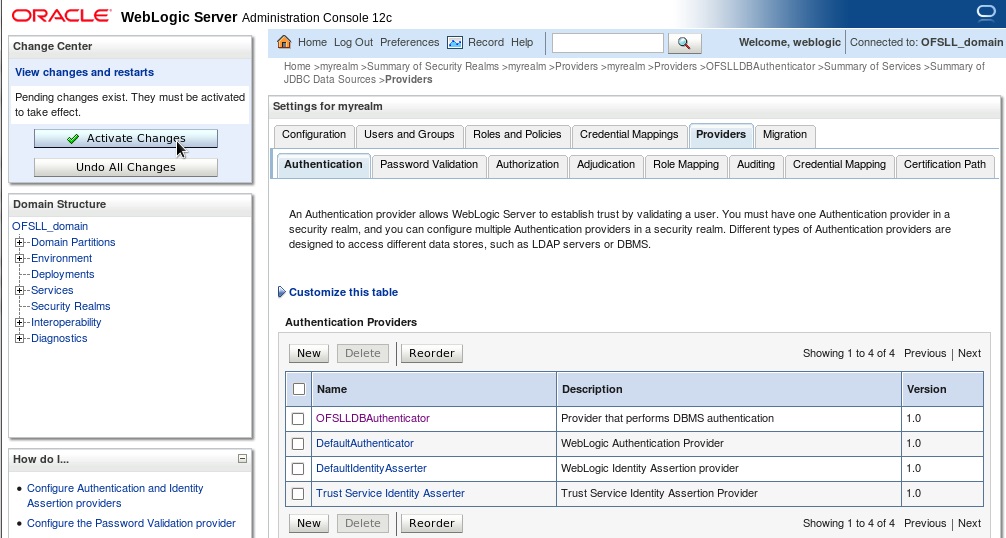Image resolution: width=1006 pixels, height=538 pixels.
Task: Click View changes and restarts link
Action: 84,72
